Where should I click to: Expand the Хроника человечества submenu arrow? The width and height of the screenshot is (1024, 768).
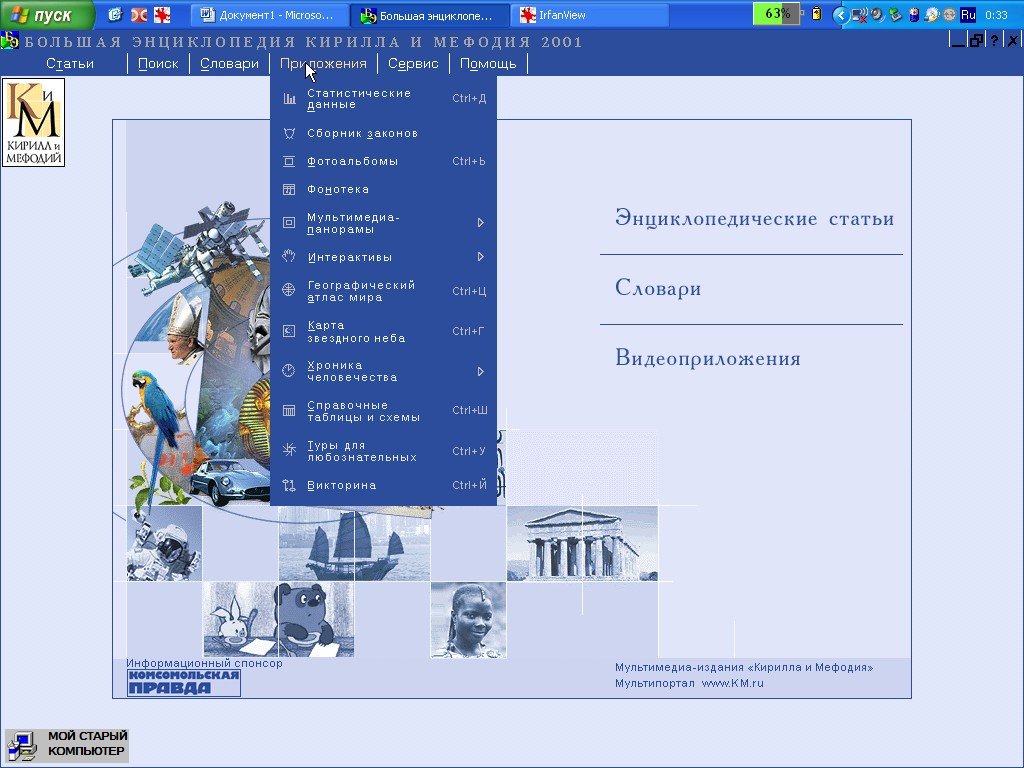pyautogui.click(x=481, y=371)
